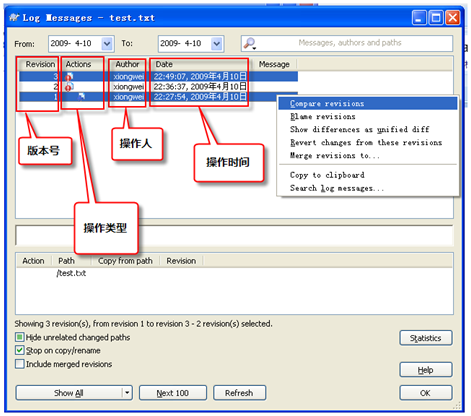The height and width of the screenshot is (416, 471).
Task: Click the modified action icon for revision 2
Action: [69, 87]
